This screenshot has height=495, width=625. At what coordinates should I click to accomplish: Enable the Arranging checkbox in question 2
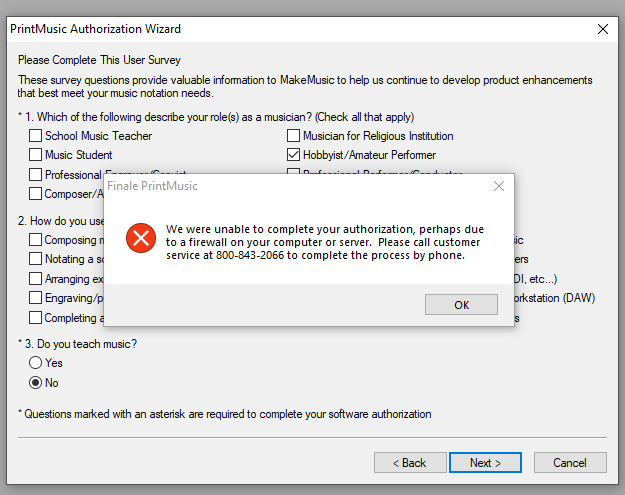(x=36, y=279)
